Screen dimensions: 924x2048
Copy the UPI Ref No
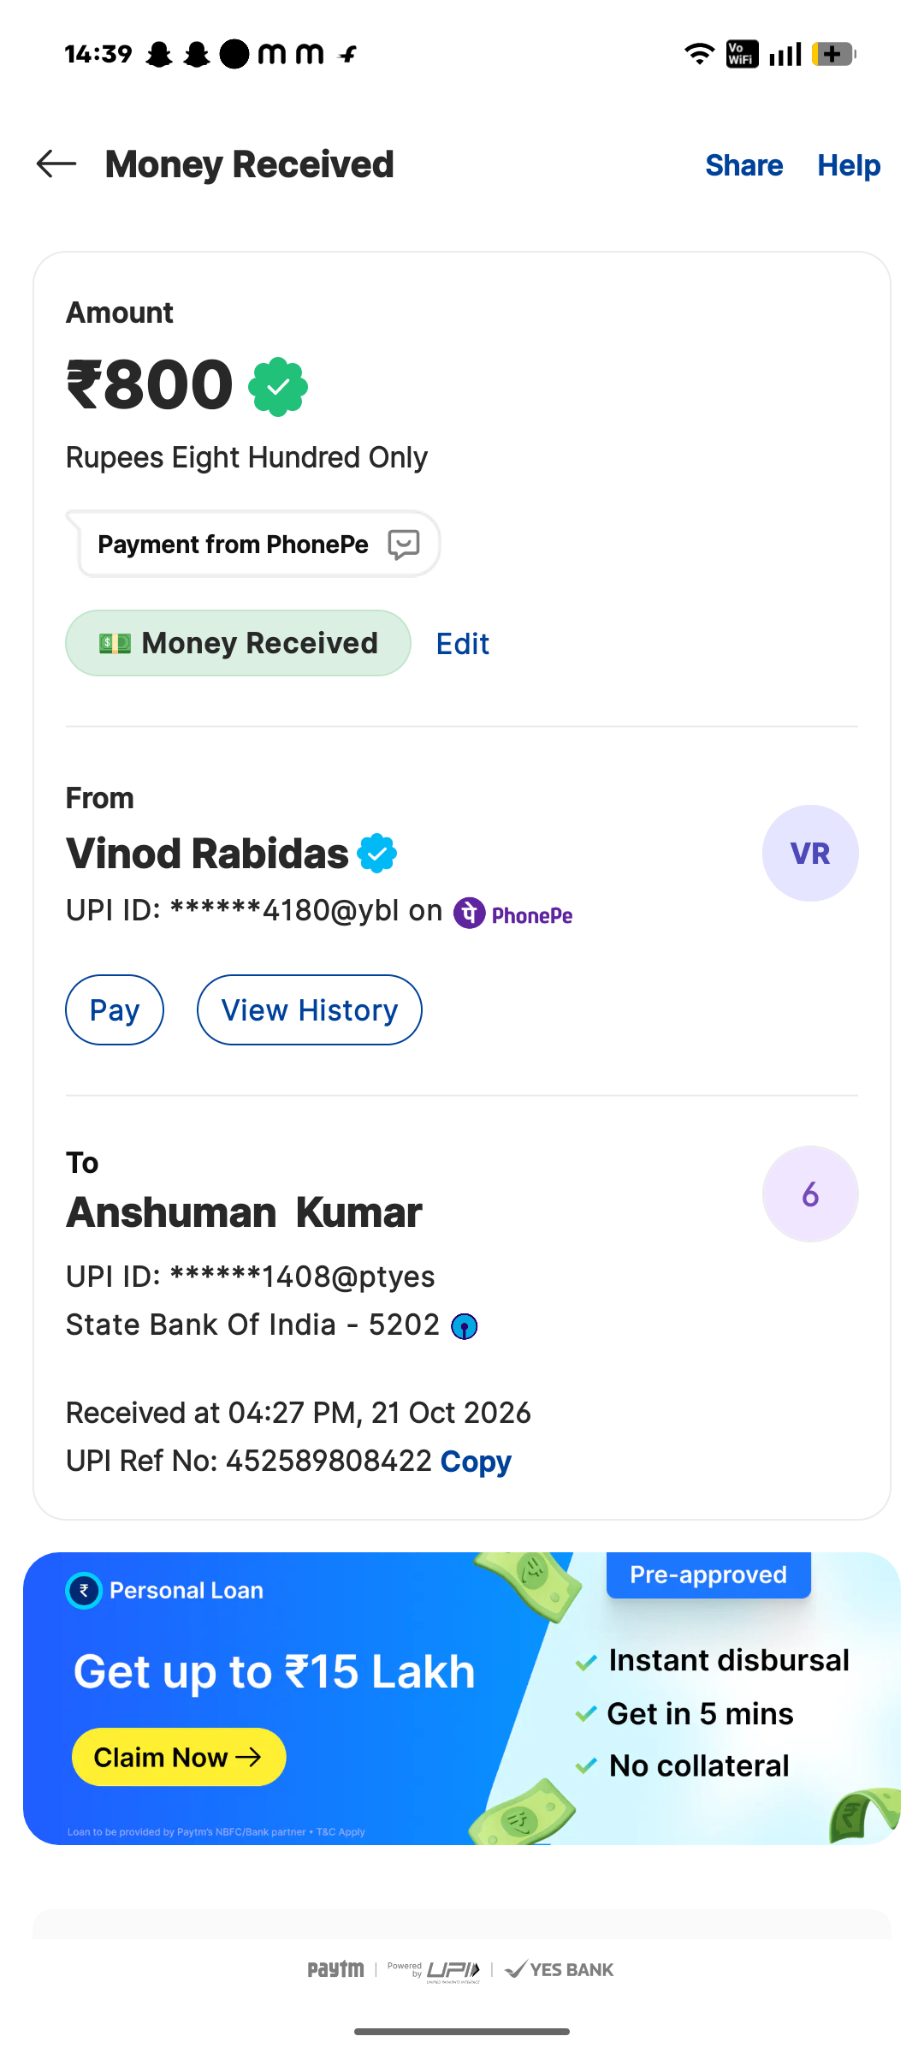(476, 1462)
